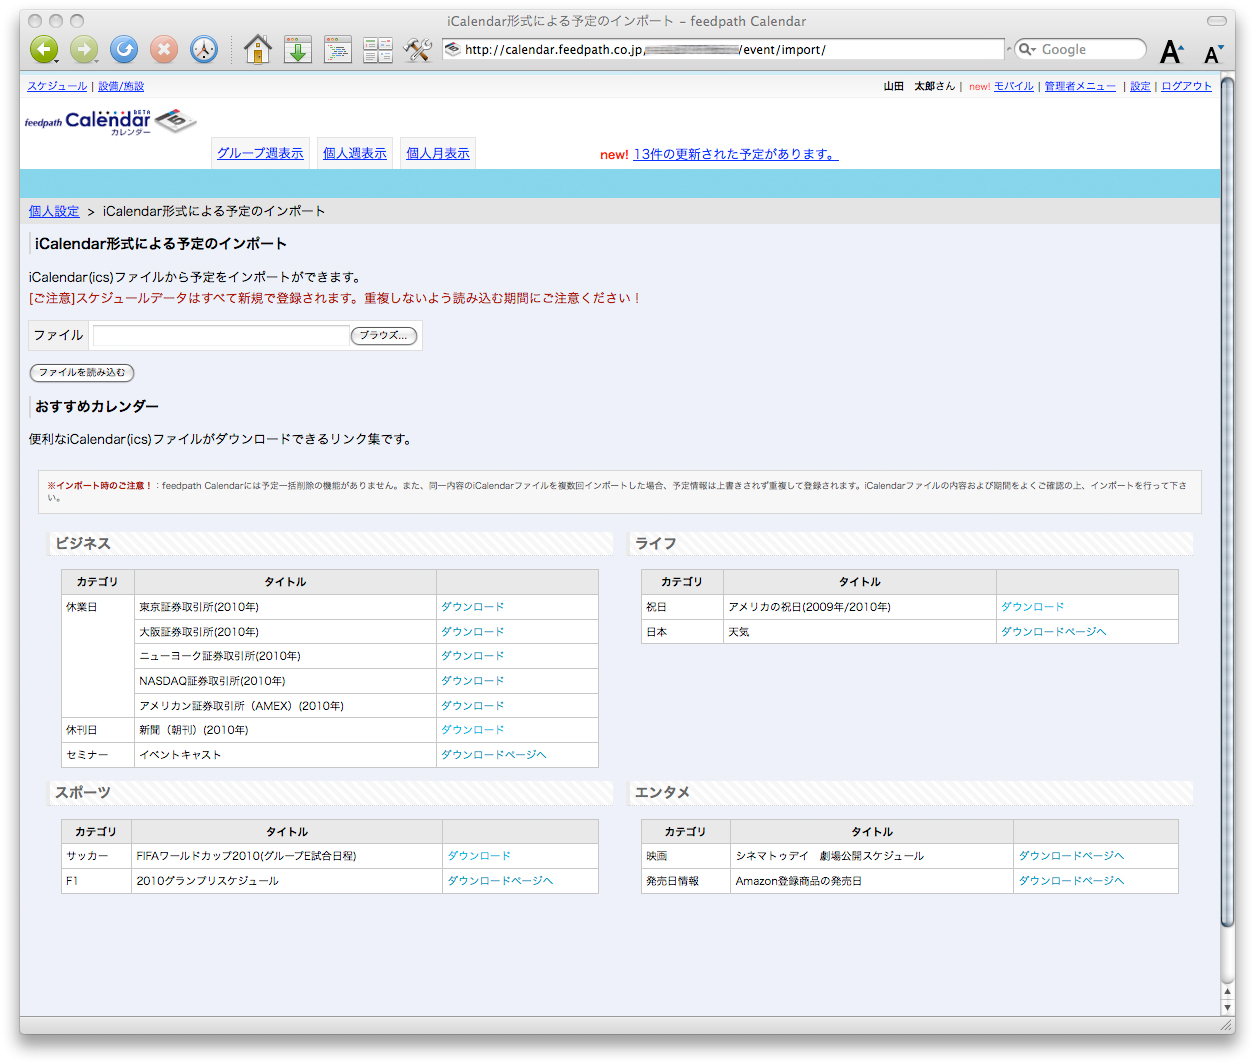Click the ブラウズ... file browse button

click(x=383, y=336)
